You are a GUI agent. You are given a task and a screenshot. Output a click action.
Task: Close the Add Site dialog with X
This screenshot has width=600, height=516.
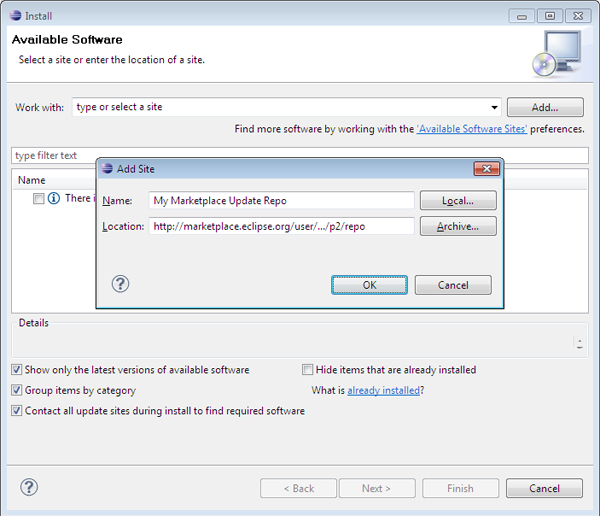[485, 169]
